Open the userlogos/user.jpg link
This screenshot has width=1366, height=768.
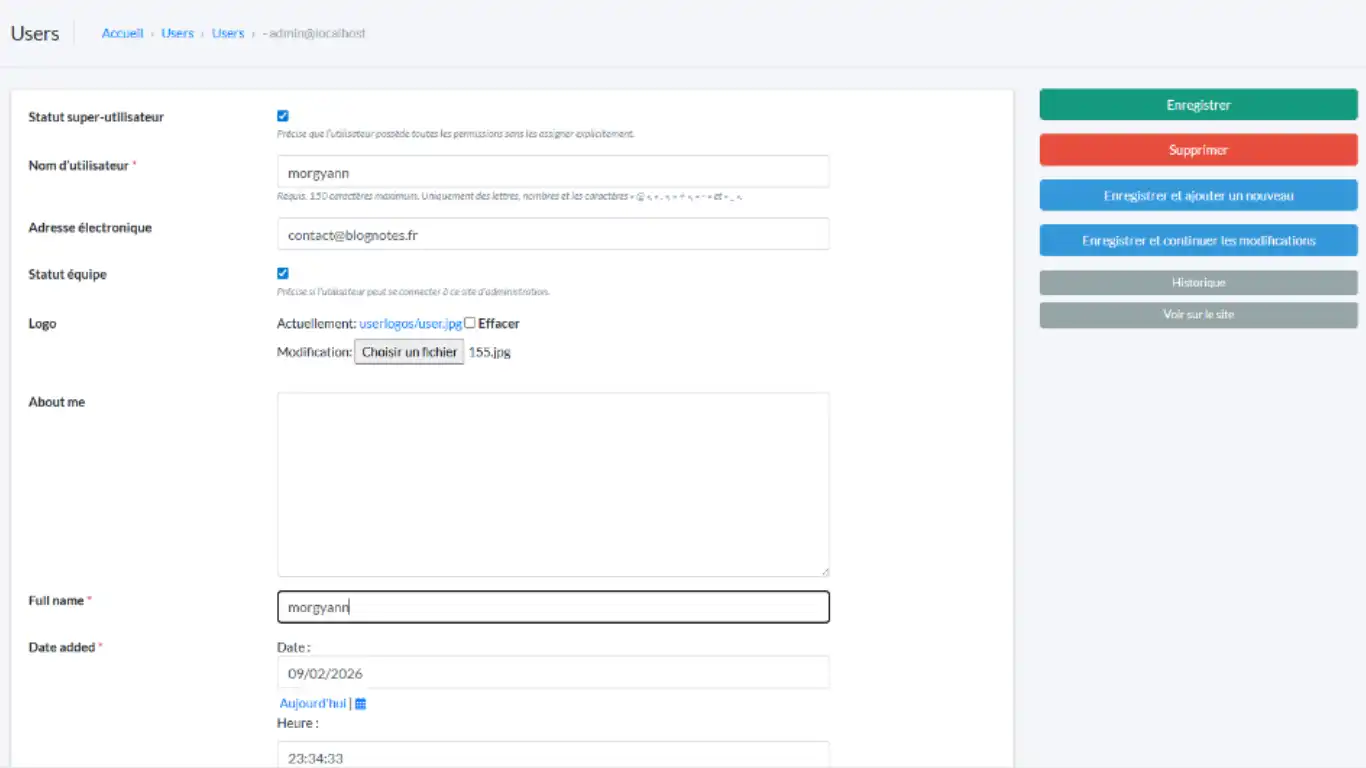pyautogui.click(x=410, y=324)
